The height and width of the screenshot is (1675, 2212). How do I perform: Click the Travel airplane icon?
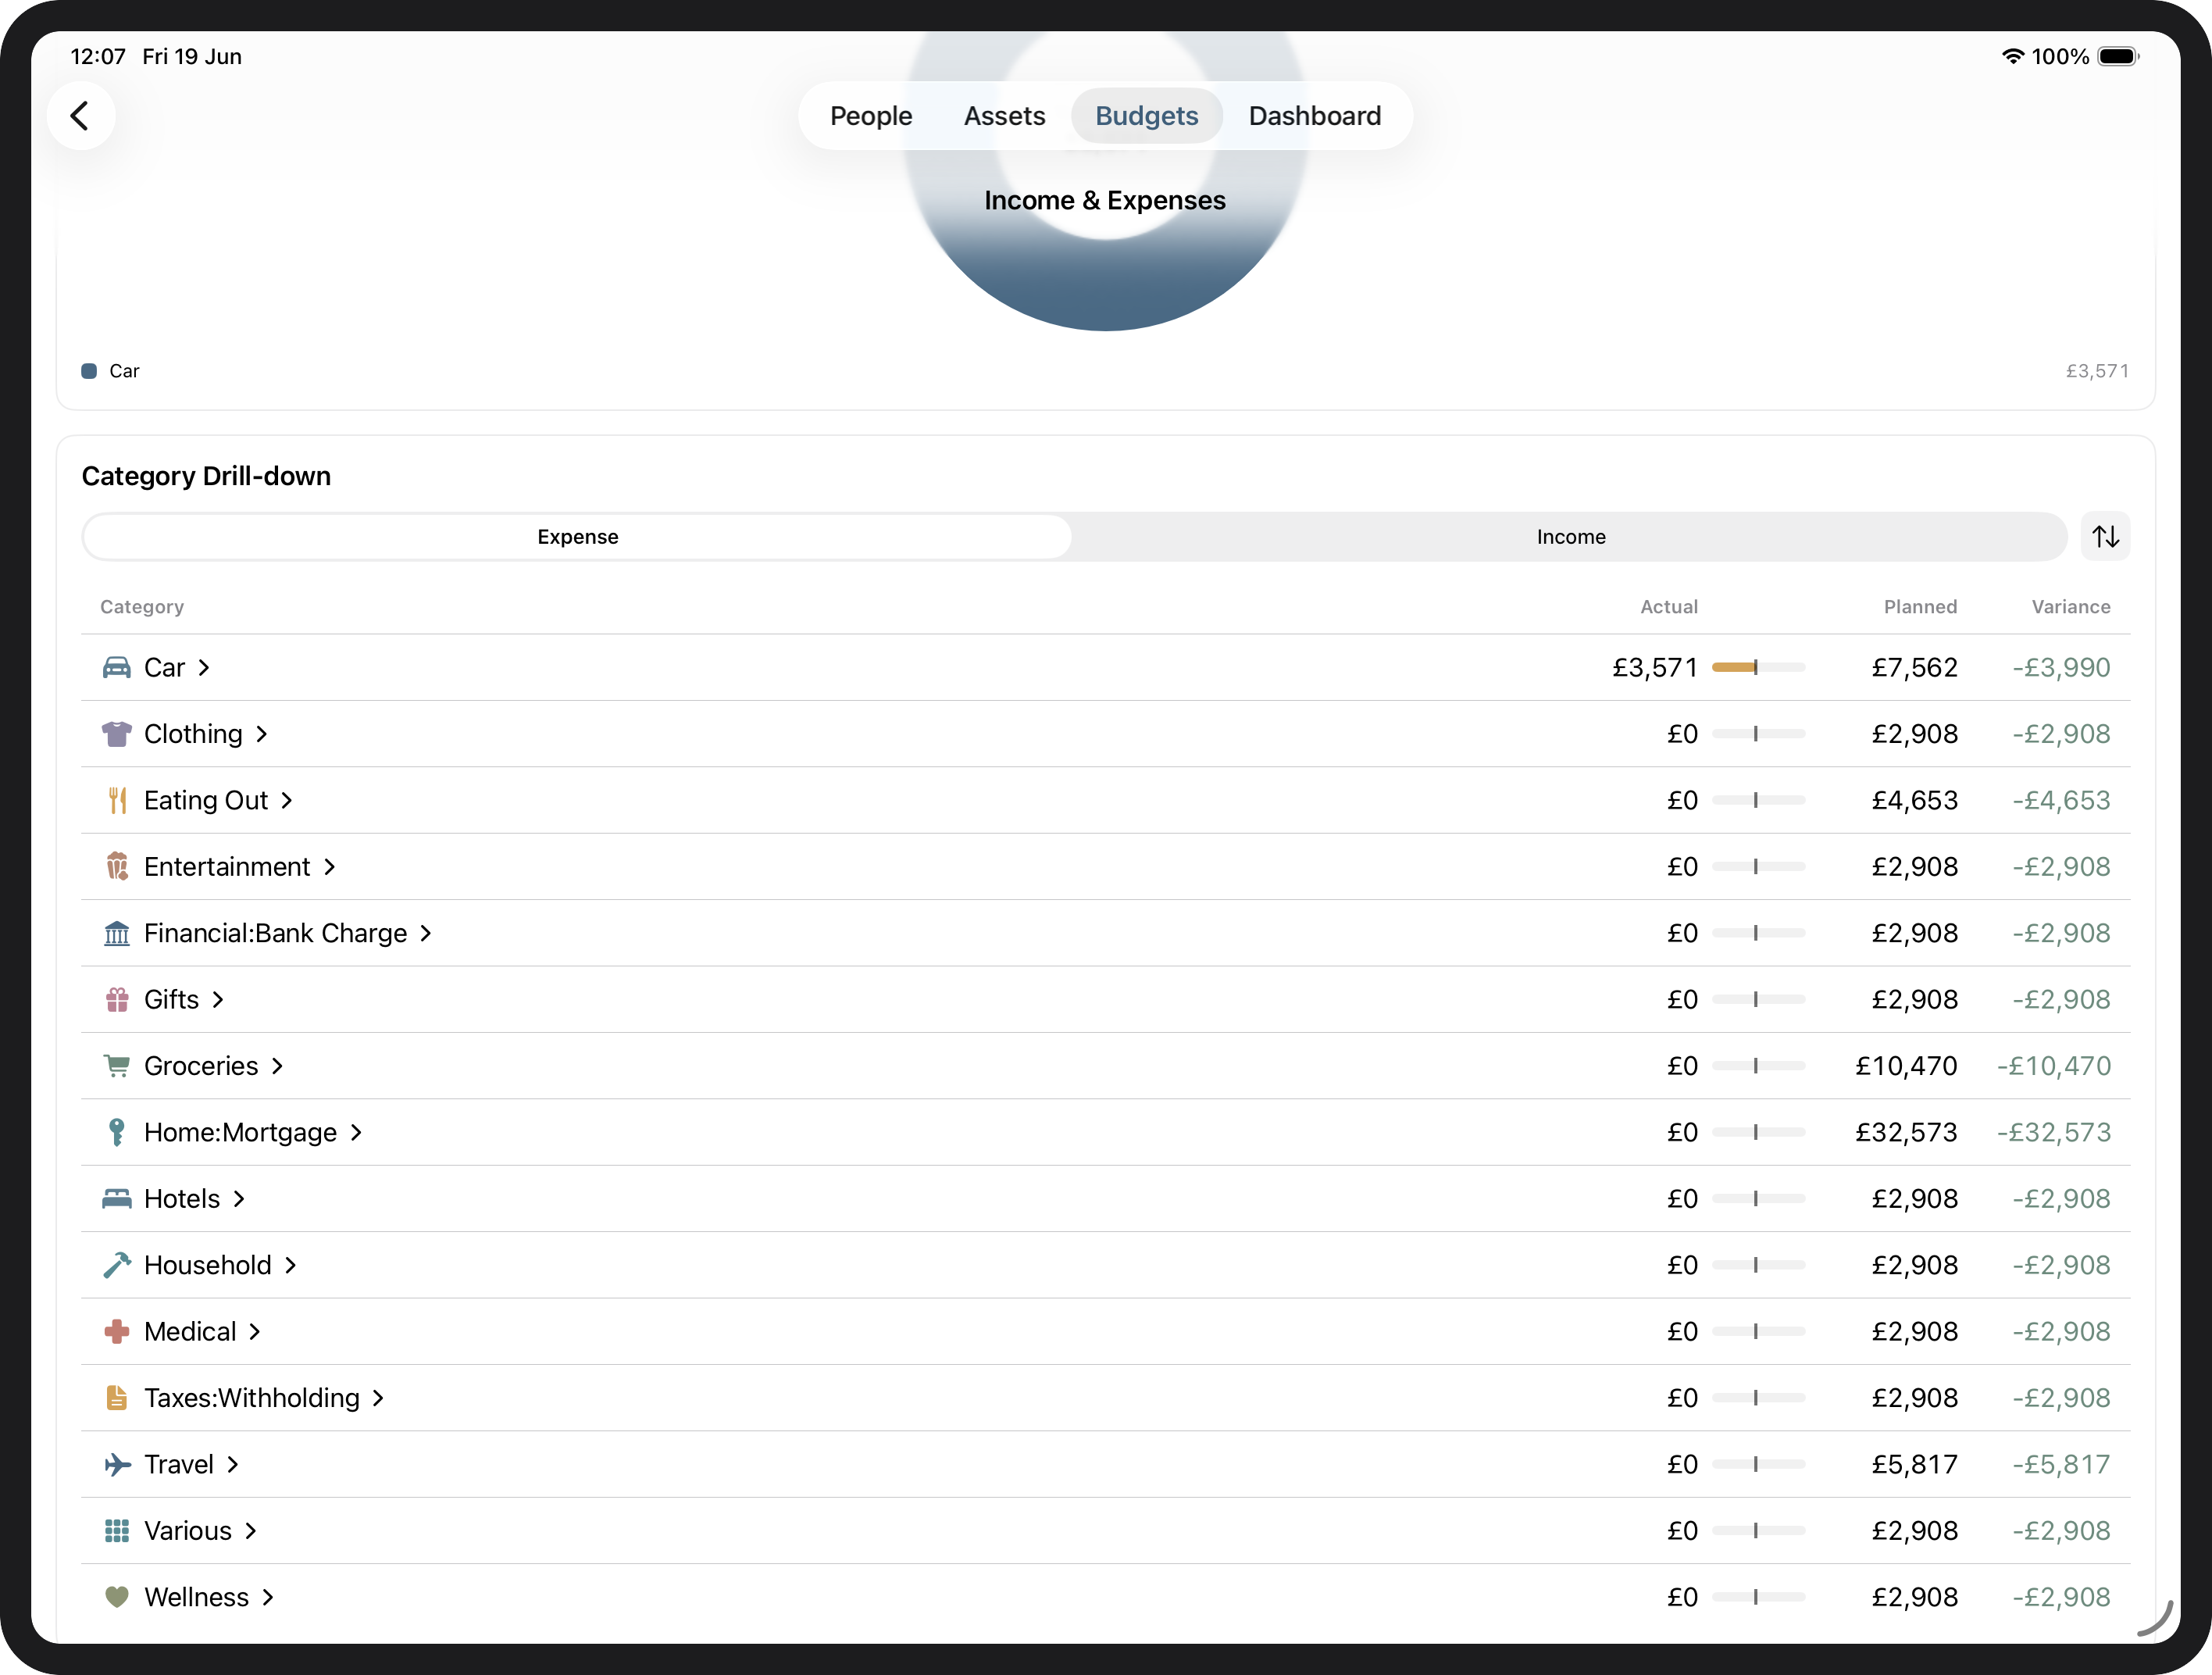pos(117,1465)
